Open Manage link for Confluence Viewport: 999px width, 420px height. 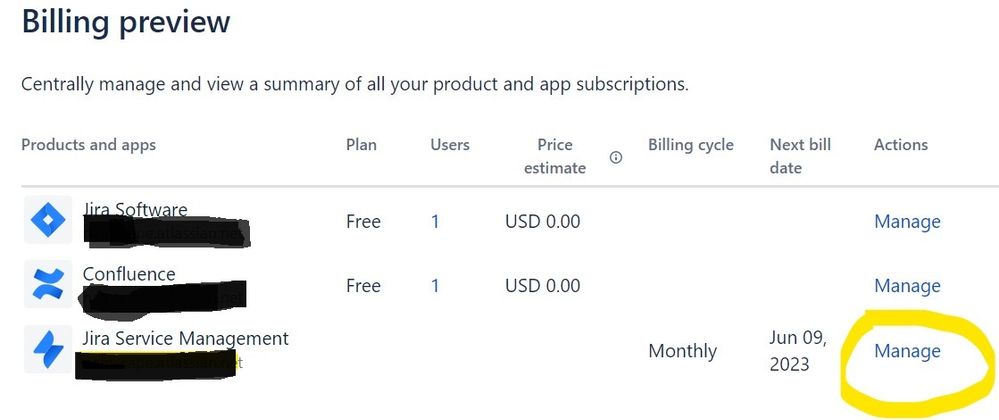click(x=907, y=285)
